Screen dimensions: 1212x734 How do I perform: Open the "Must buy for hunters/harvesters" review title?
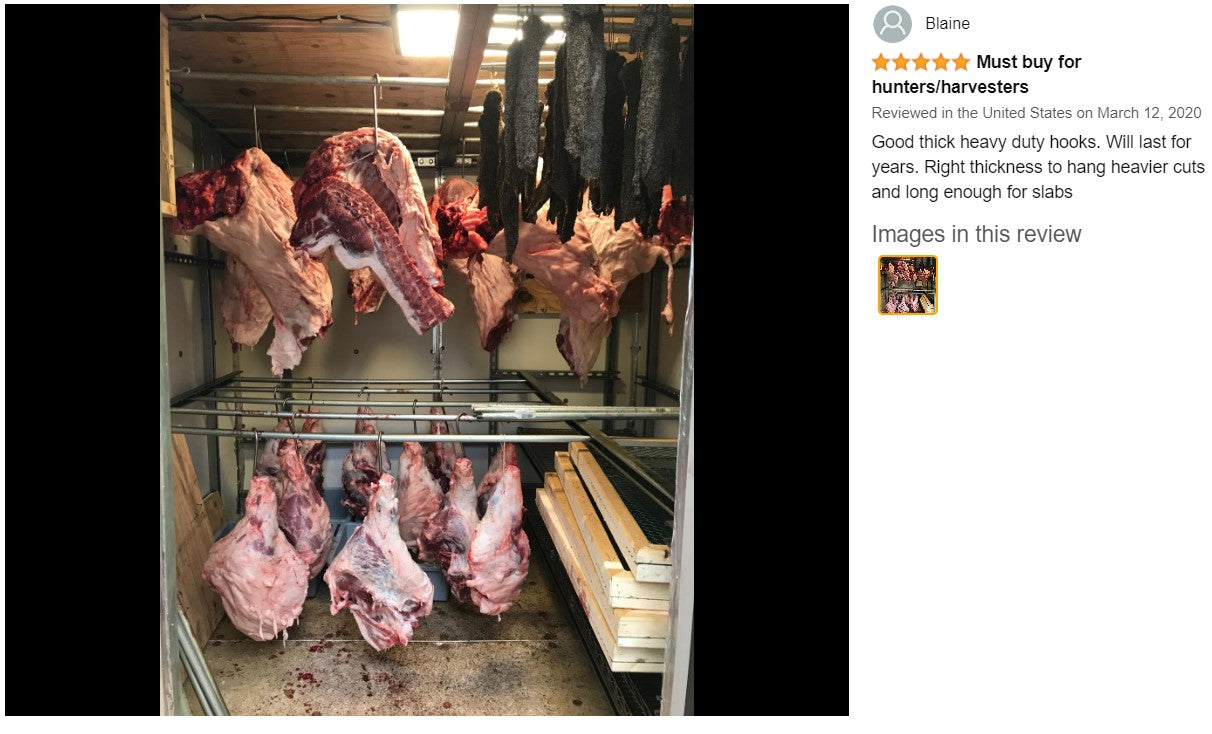click(x=1028, y=63)
